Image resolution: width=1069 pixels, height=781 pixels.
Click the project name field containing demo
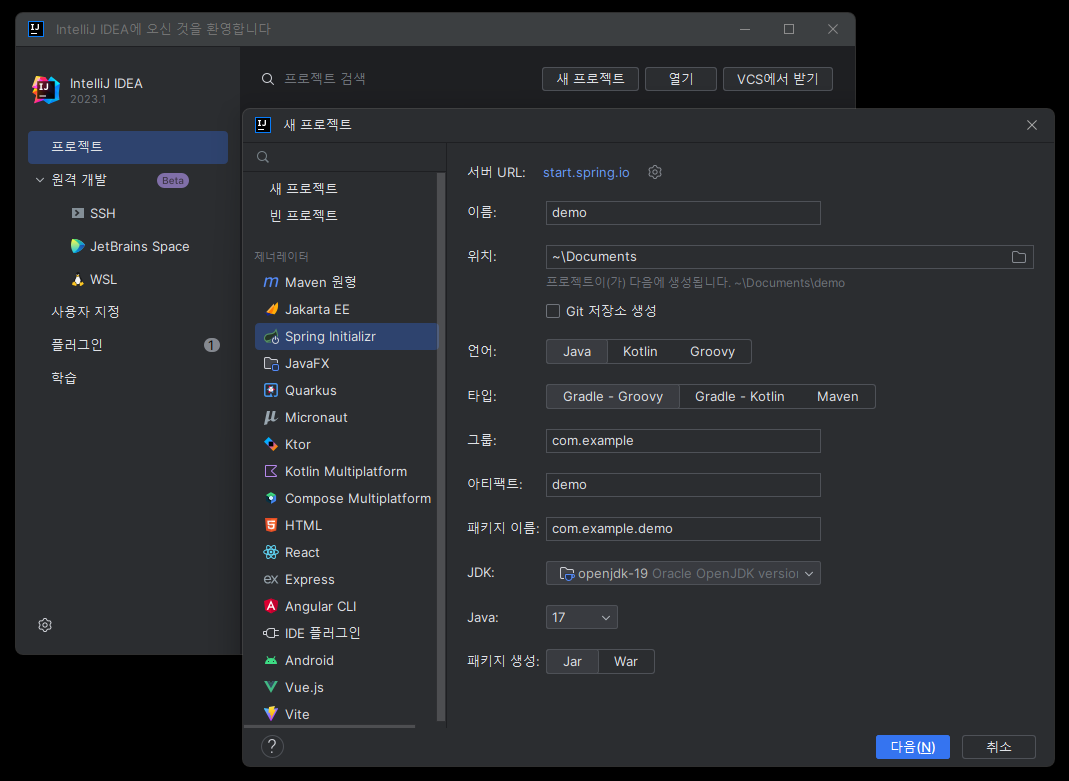click(683, 213)
